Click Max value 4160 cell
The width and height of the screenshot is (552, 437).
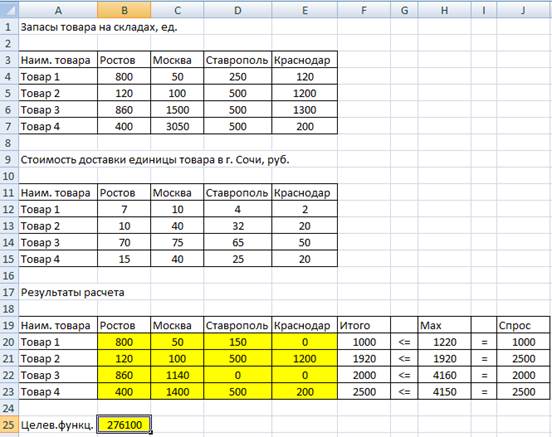click(444, 375)
